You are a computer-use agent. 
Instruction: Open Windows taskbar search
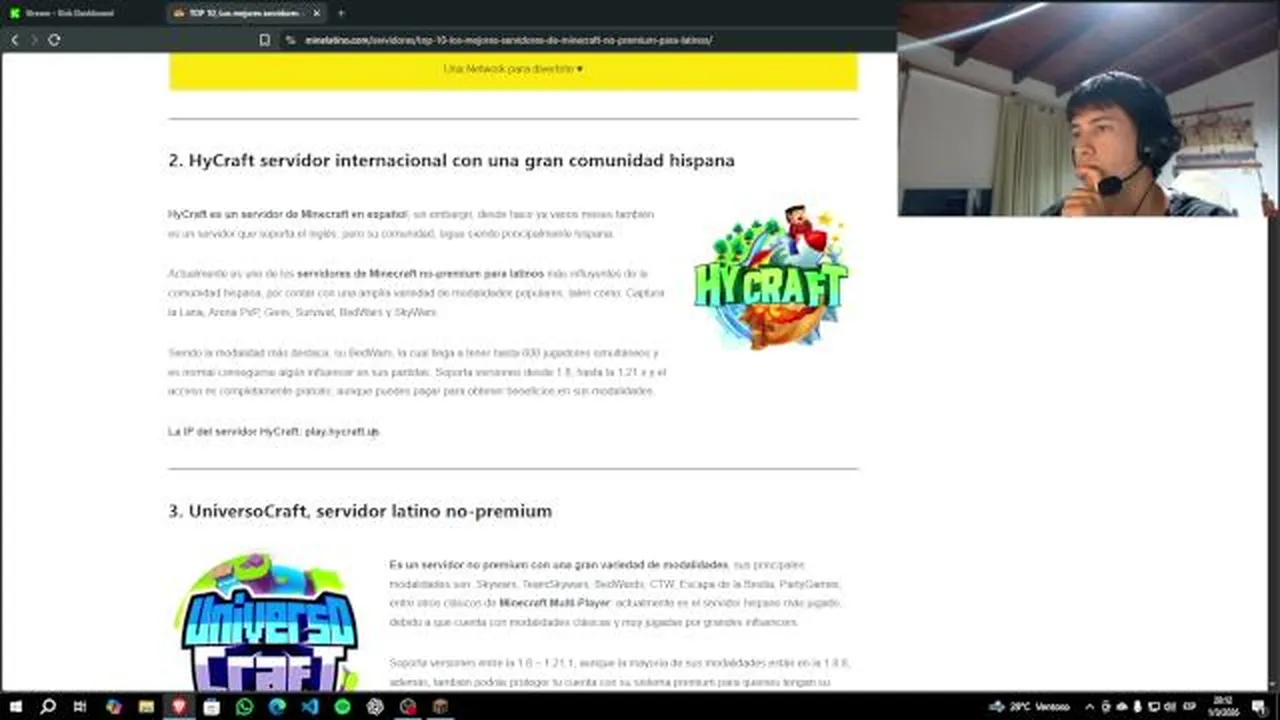(47, 706)
